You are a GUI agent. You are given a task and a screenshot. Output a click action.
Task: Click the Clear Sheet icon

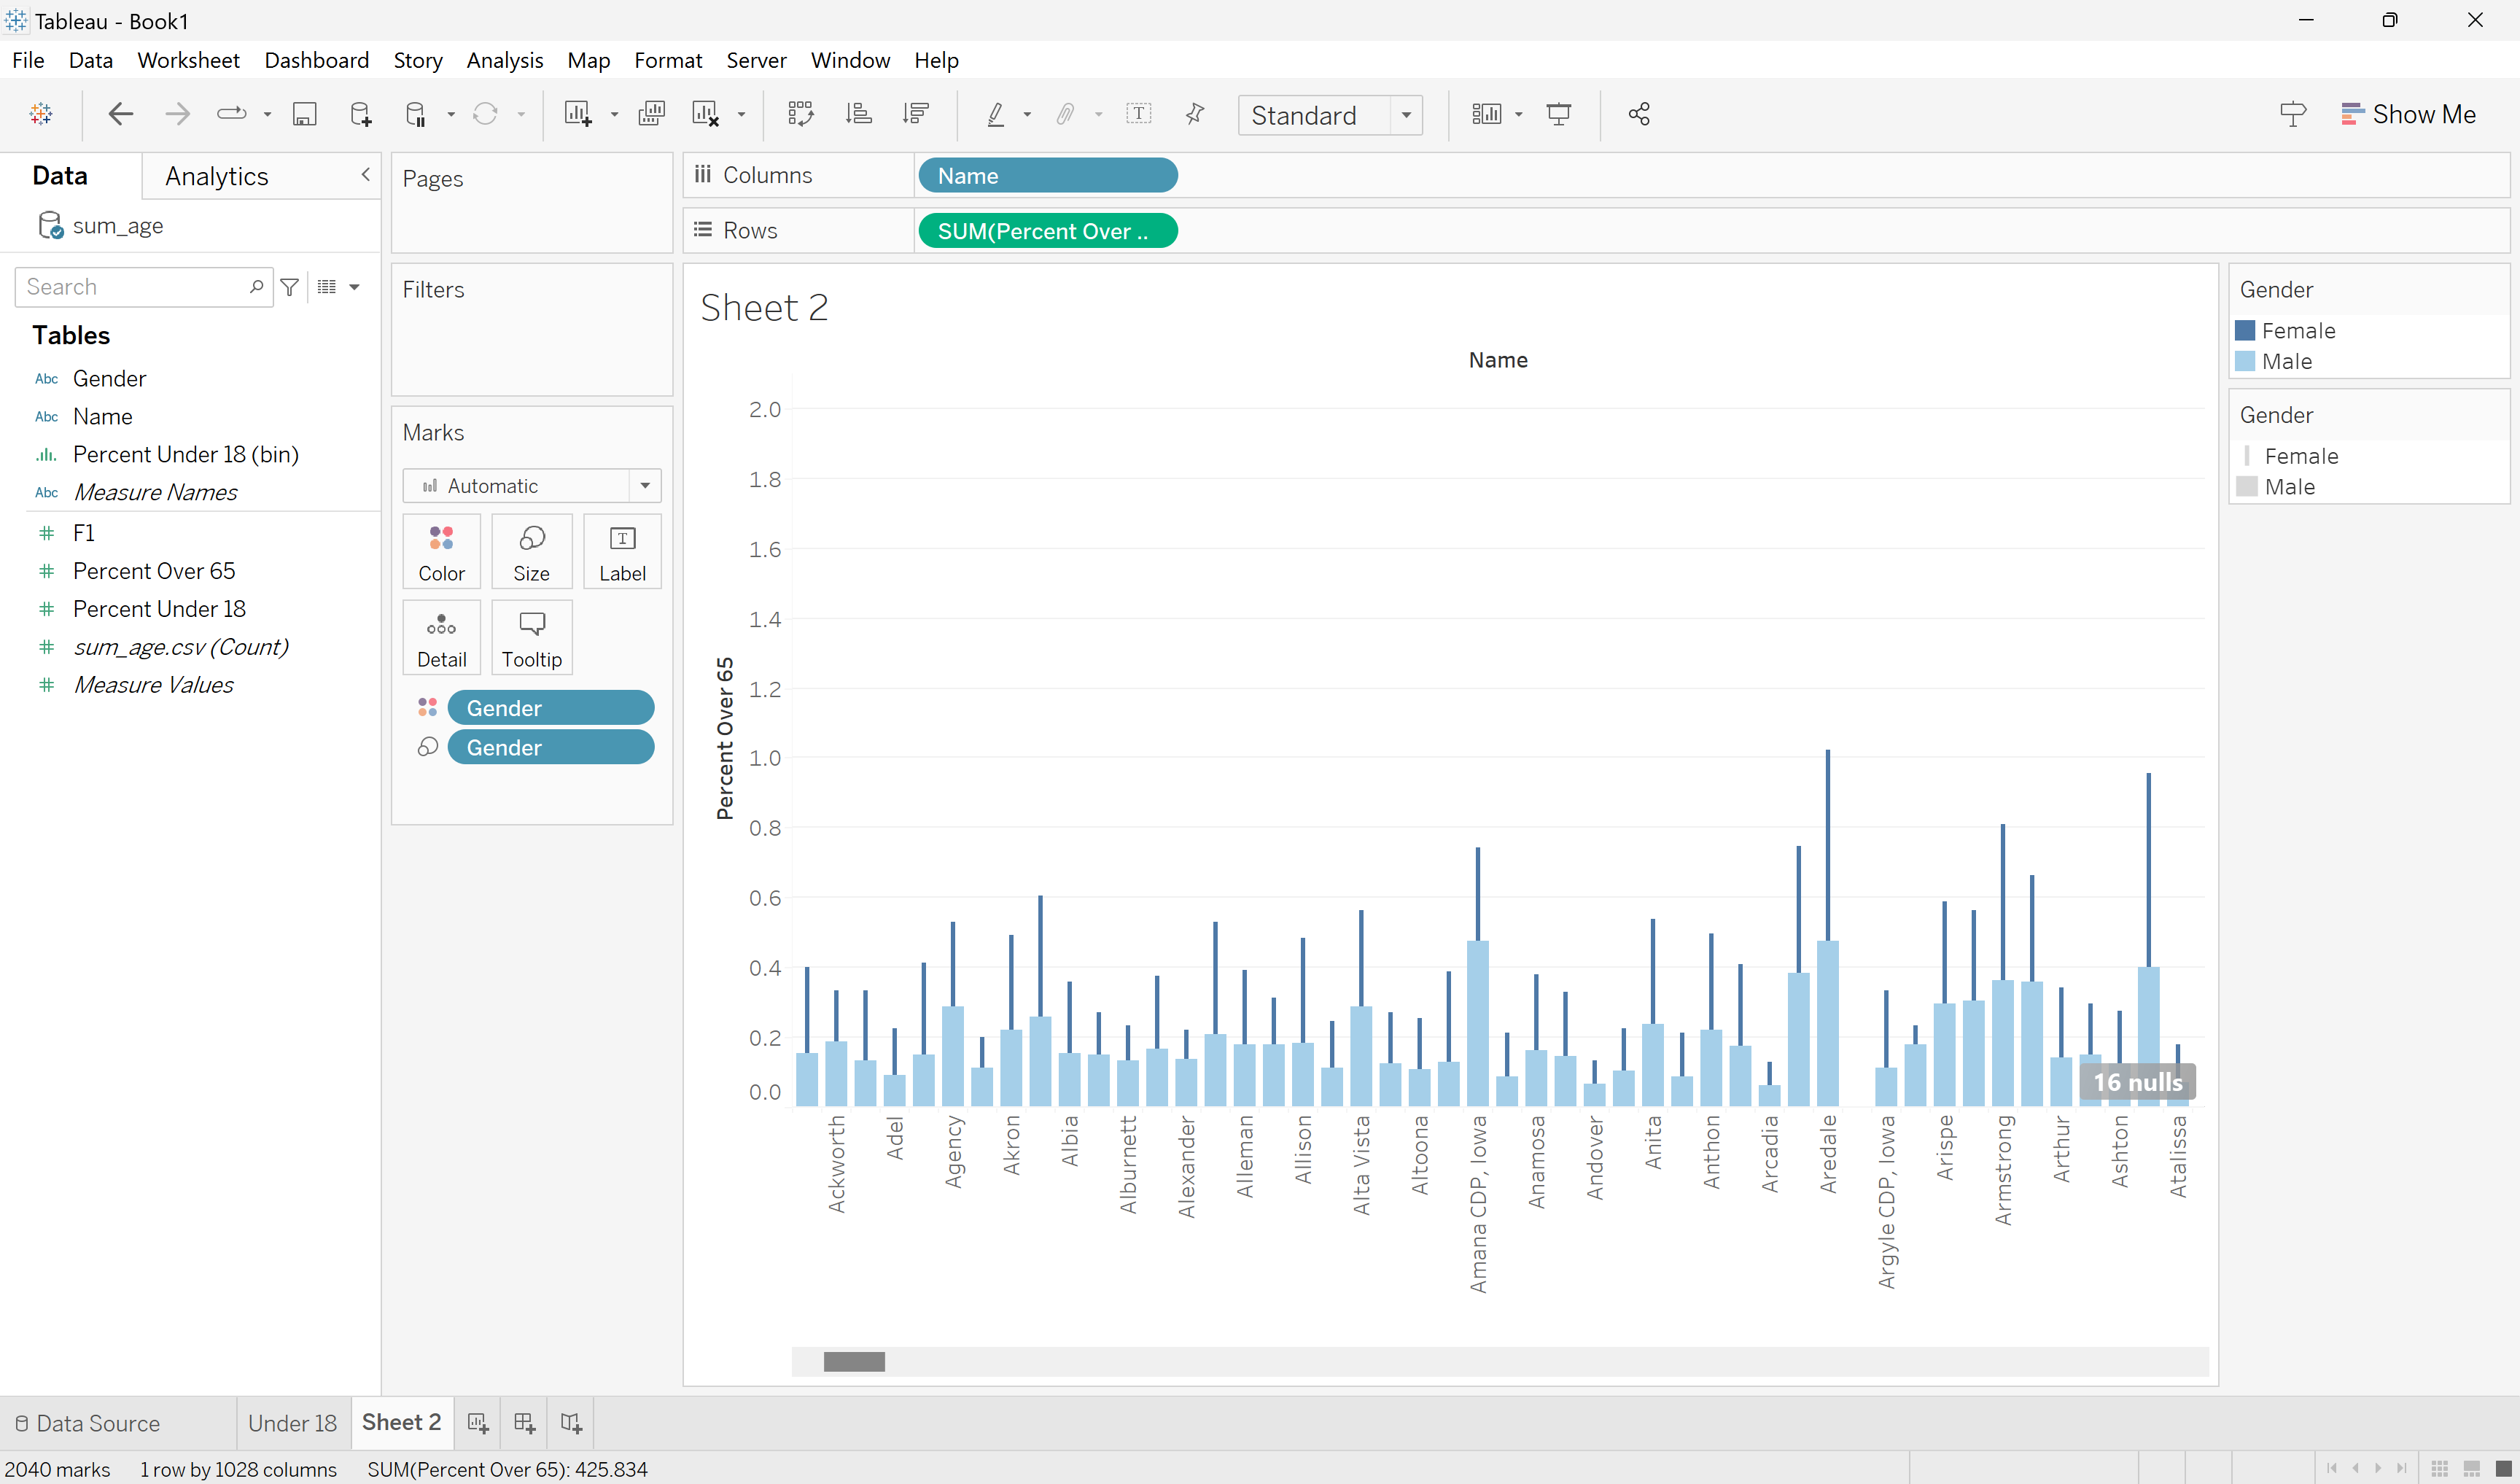point(706,114)
